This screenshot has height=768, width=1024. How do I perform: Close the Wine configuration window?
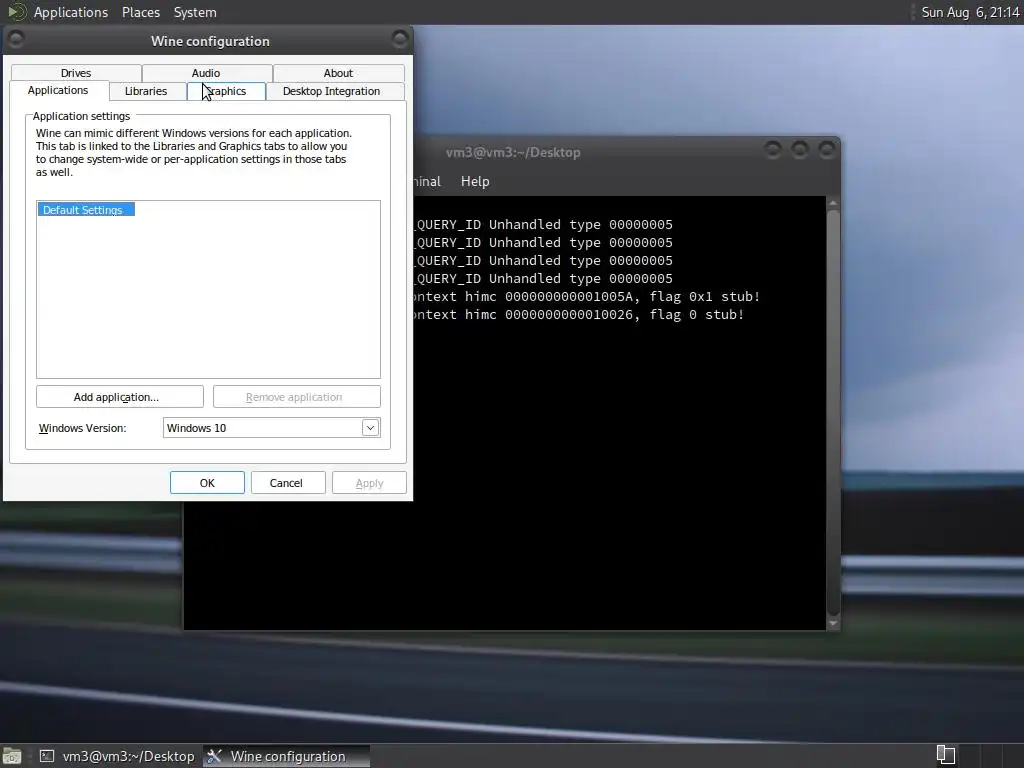tap(400, 39)
